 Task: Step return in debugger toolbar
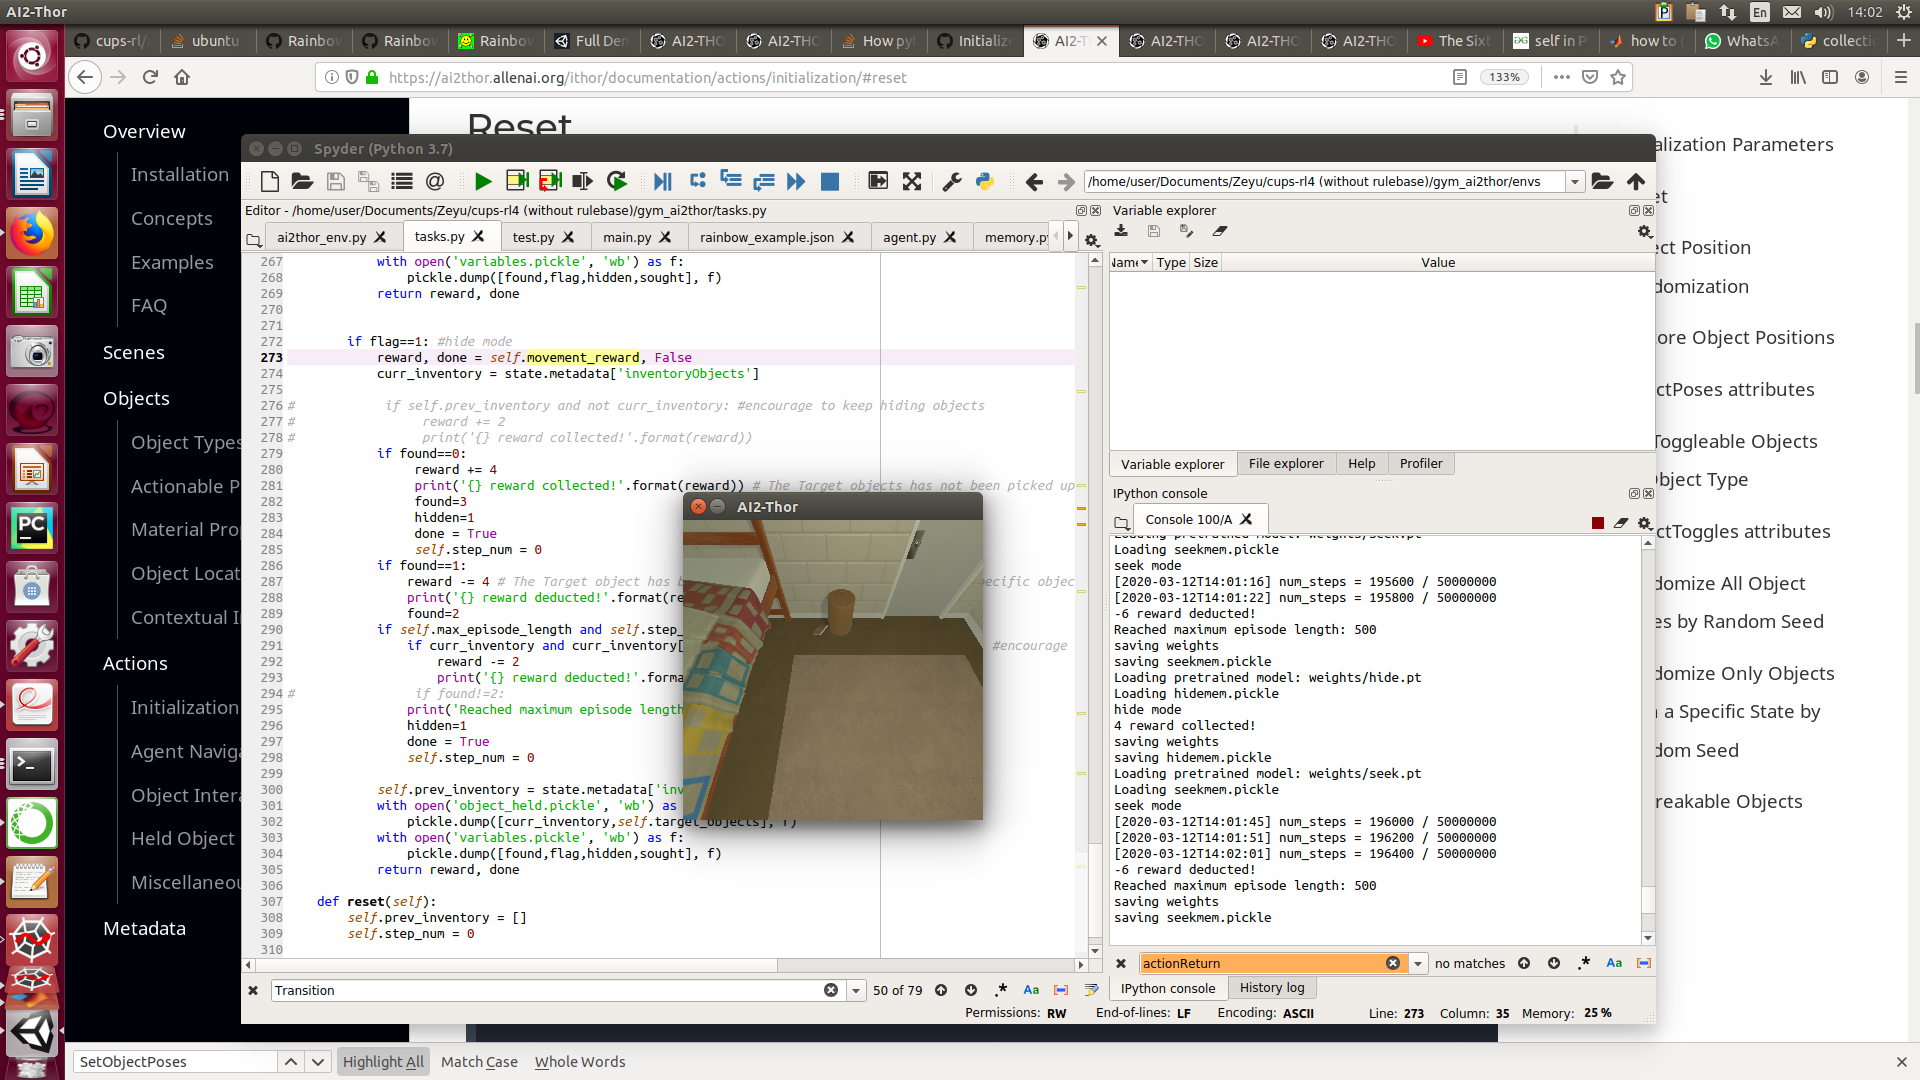pyautogui.click(x=764, y=181)
